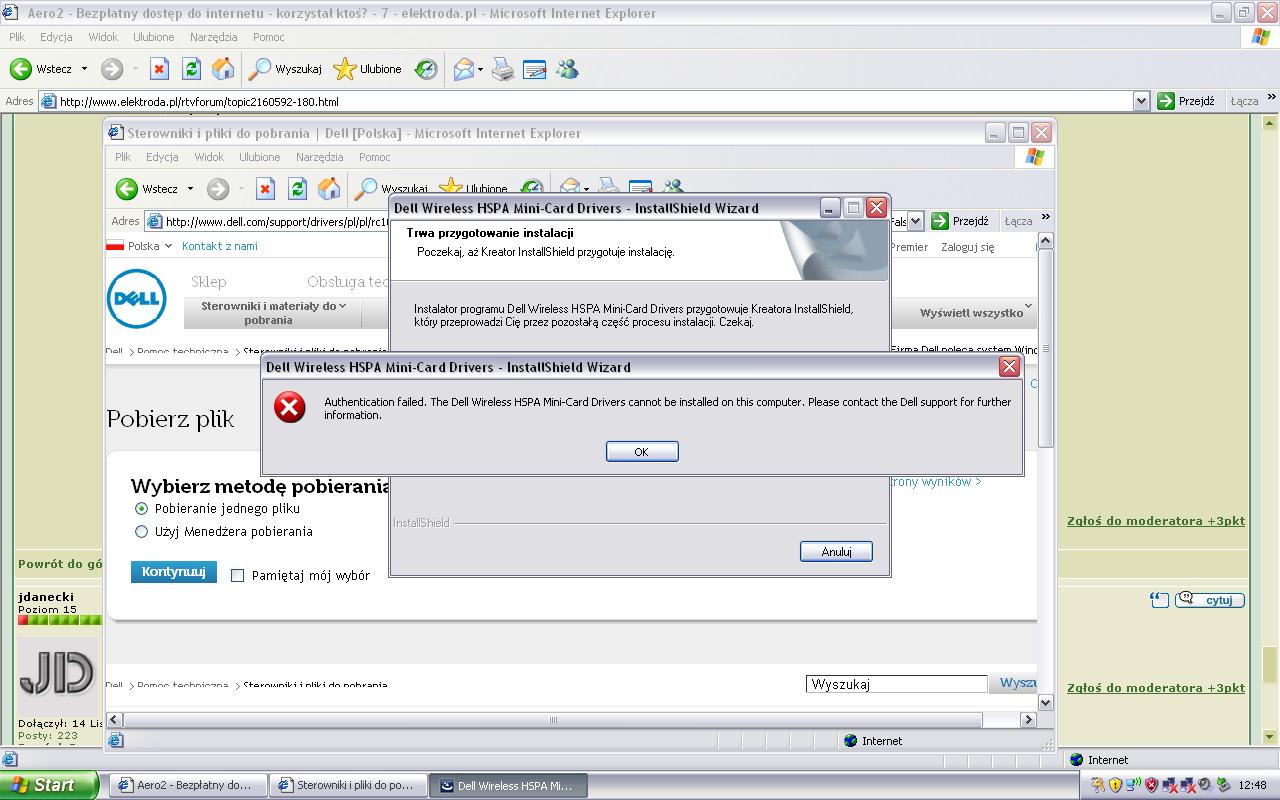Open Narzędzia menu in Dell IE window

[320, 157]
